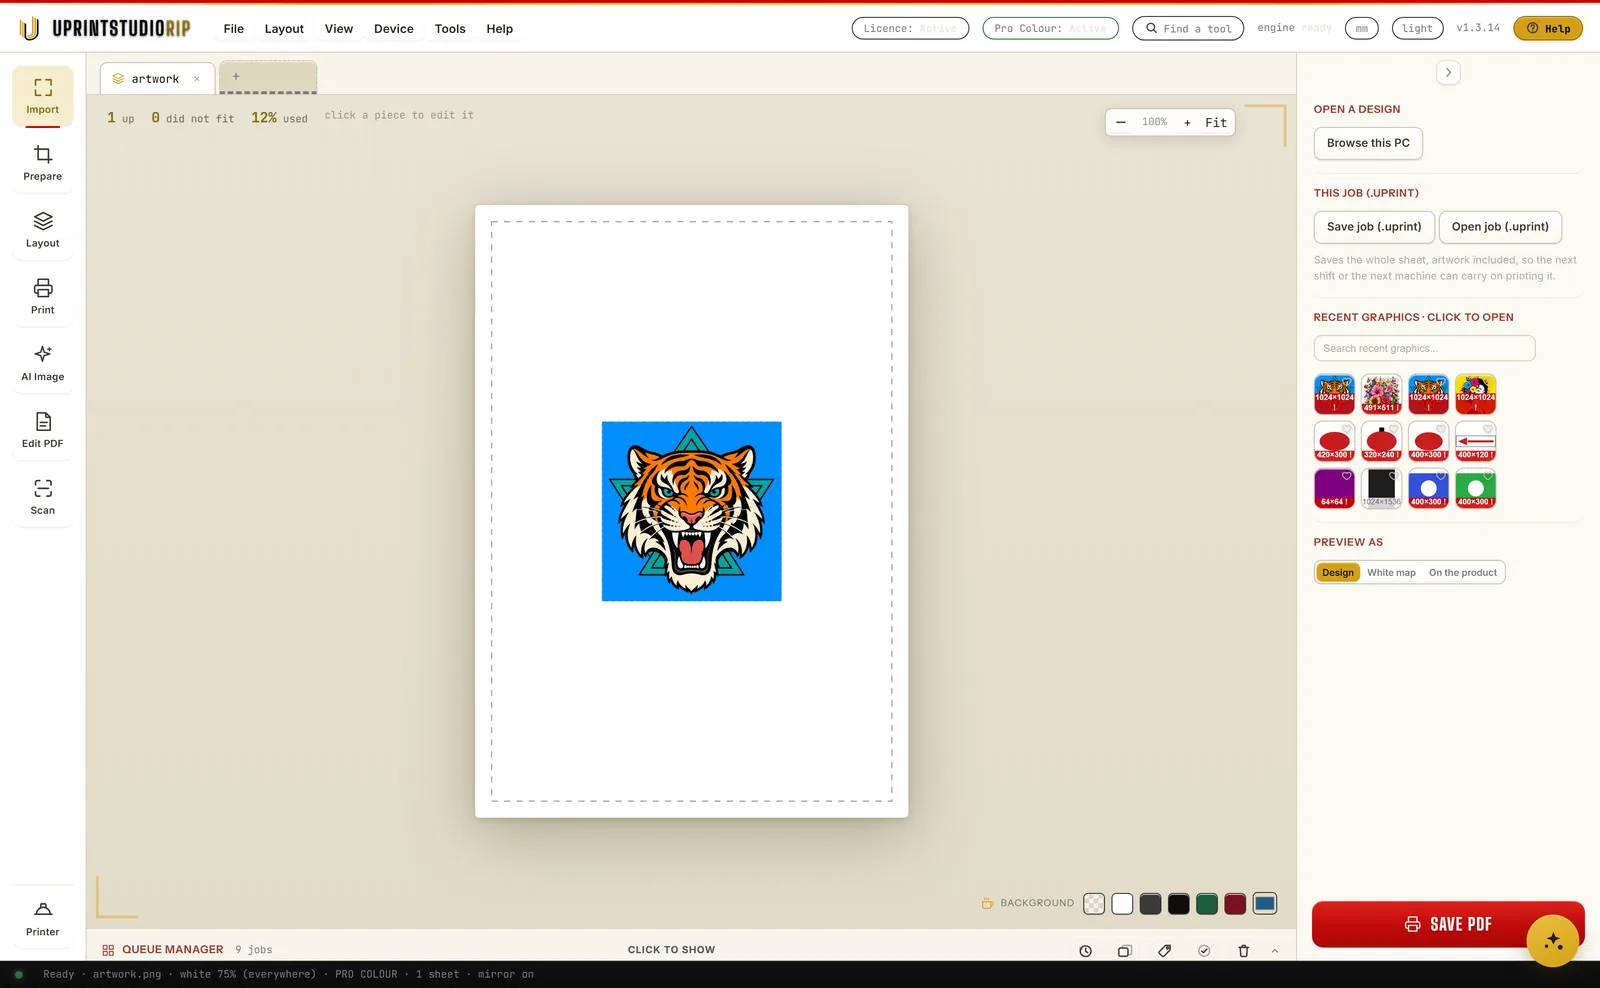Click Open job (.uprint)
This screenshot has height=988, width=1600.
[1500, 227]
